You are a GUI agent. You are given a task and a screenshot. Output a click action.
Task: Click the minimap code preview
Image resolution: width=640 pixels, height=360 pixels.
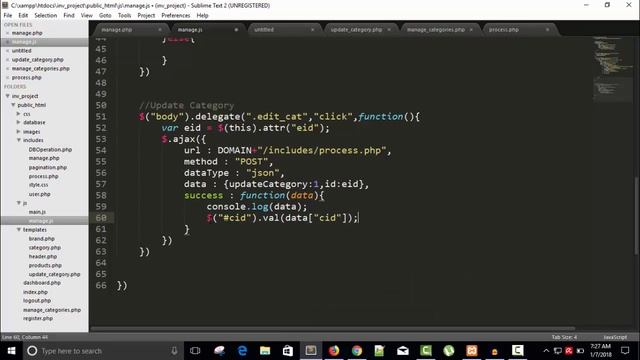coord(612,69)
